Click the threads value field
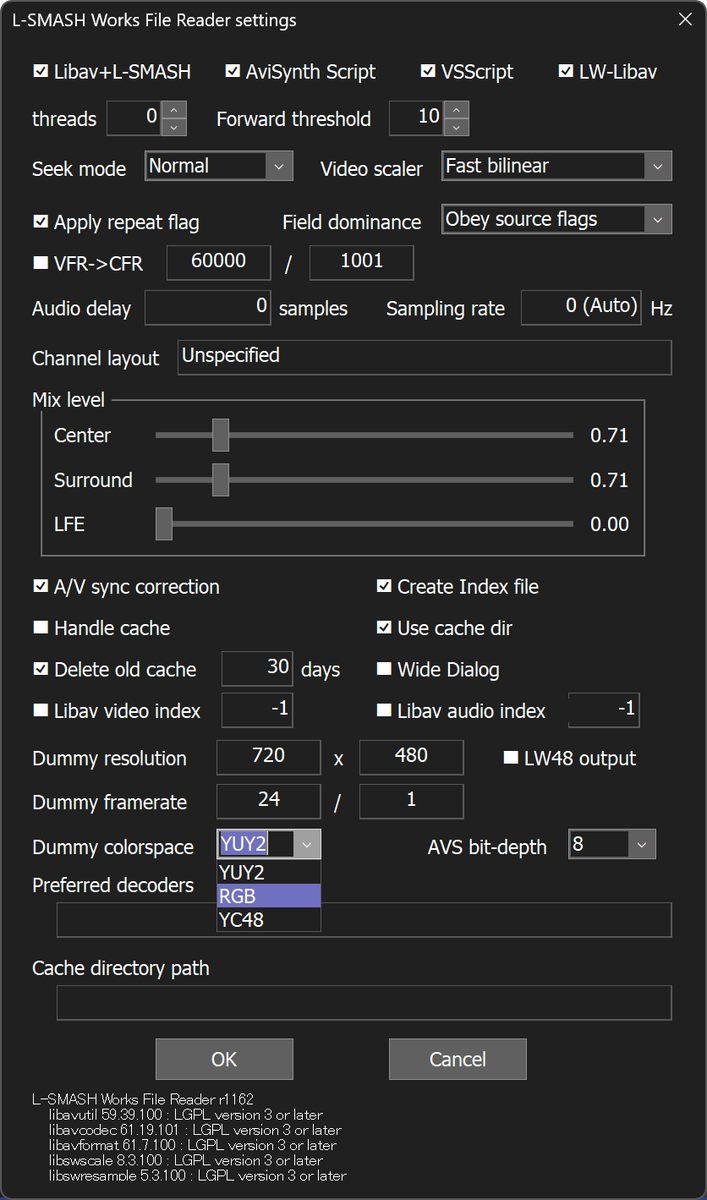 tap(135, 118)
